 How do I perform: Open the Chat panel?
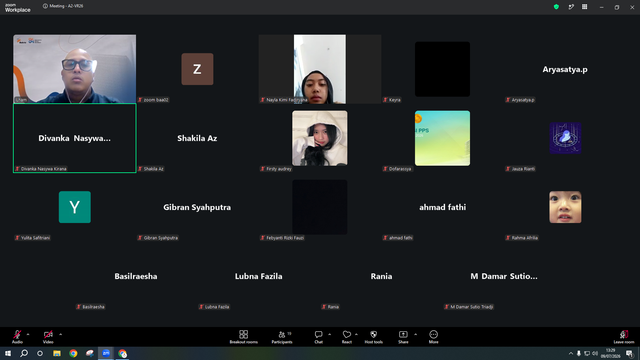[318, 337]
